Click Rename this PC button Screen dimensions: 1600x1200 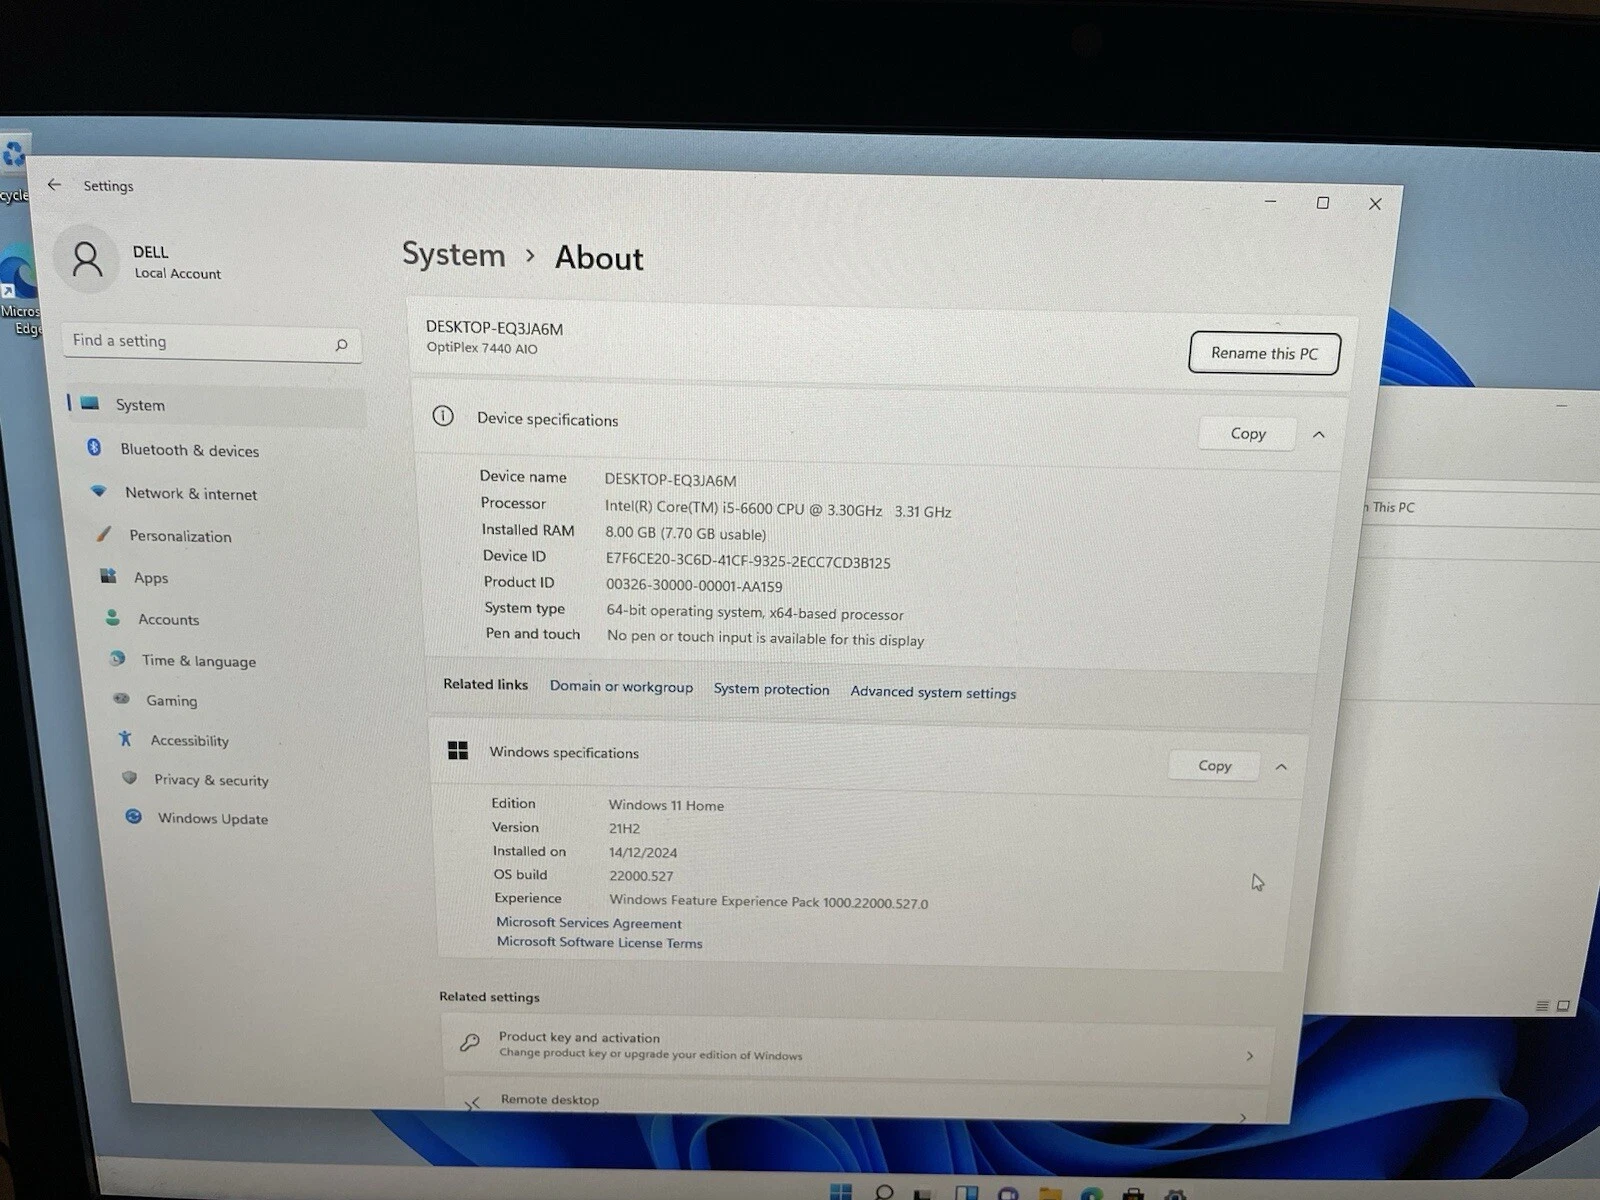pyautogui.click(x=1264, y=353)
